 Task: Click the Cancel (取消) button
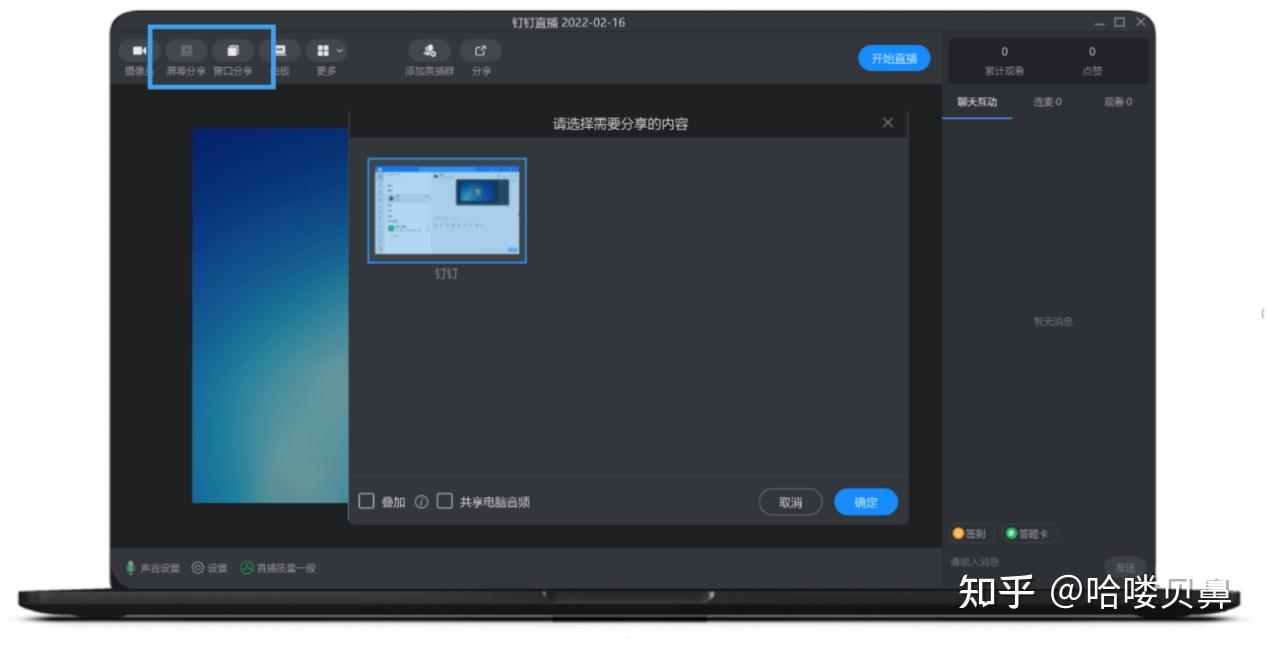click(x=791, y=502)
